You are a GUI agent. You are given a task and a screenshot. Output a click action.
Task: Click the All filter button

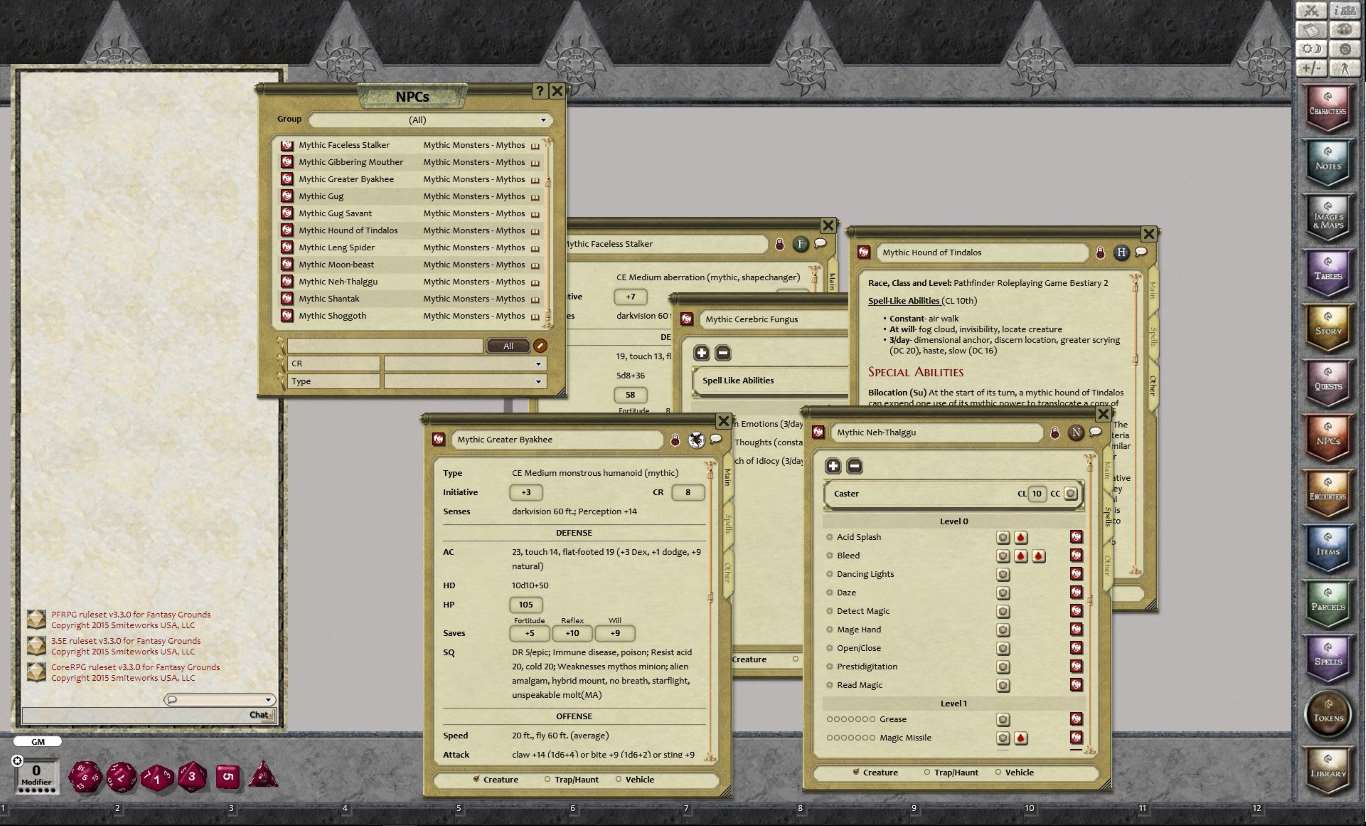point(508,346)
